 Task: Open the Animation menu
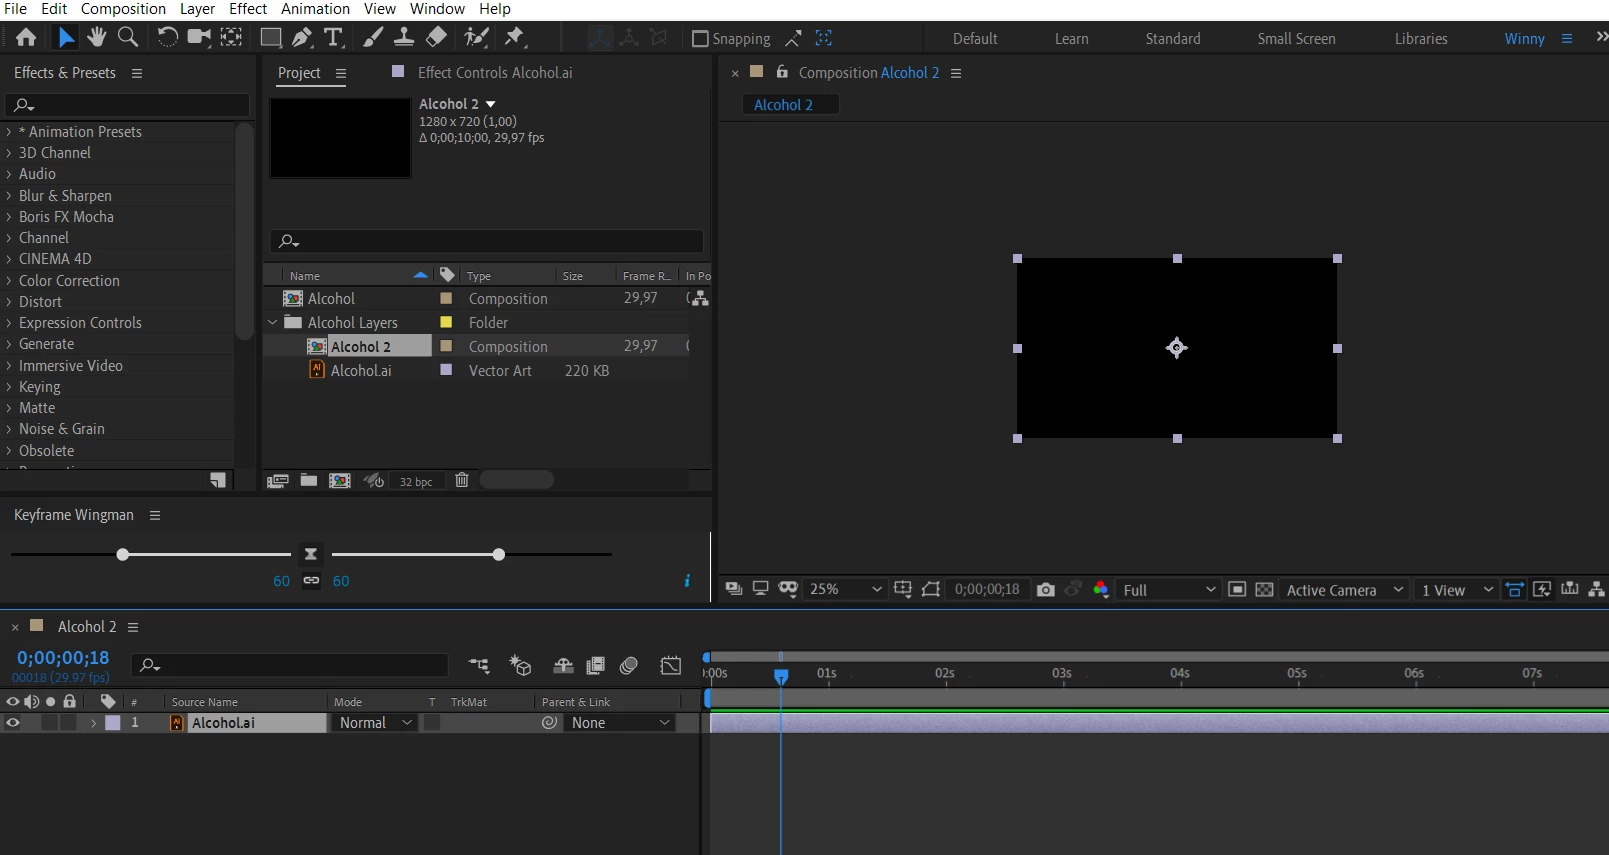(x=315, y=9)
